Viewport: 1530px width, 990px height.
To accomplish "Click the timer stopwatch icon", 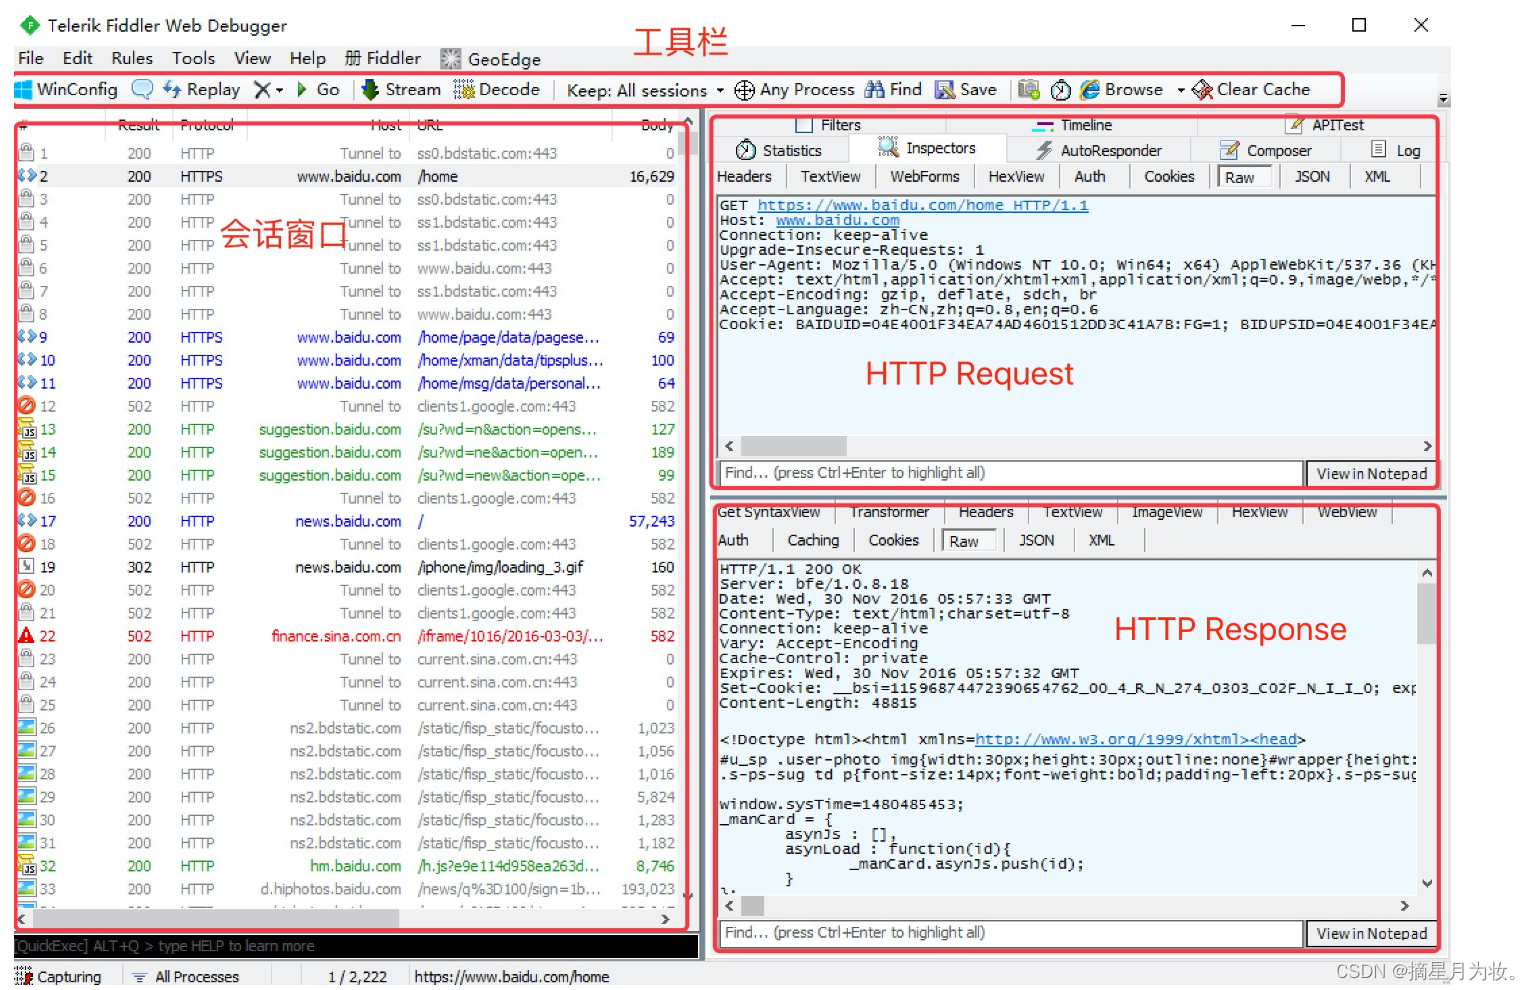I will [x=1060, y=90].
